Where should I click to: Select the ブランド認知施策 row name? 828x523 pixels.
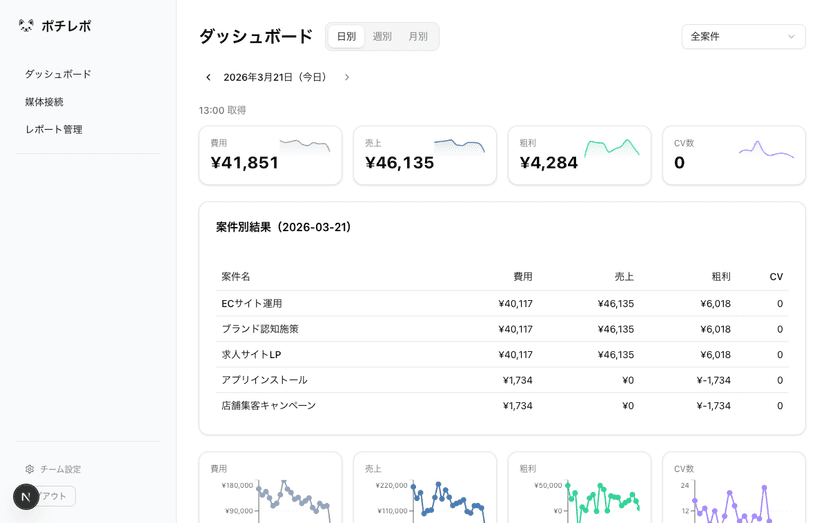(260, 329)
